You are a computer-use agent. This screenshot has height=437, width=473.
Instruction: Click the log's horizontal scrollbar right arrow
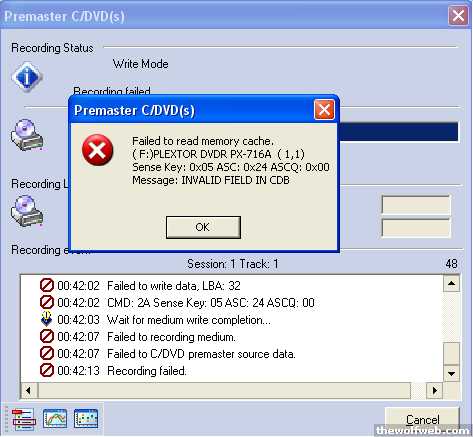pos(434,390)
